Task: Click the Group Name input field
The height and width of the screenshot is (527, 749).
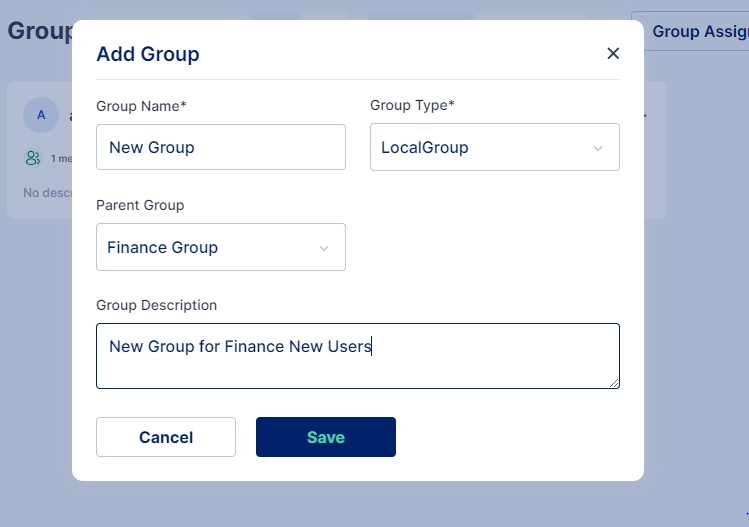Action: point(221,147)
